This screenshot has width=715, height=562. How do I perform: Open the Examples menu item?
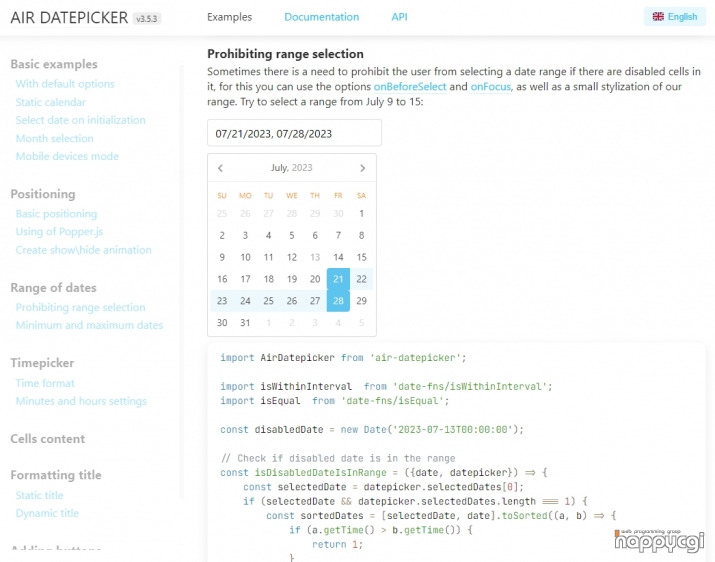[229, 17]
